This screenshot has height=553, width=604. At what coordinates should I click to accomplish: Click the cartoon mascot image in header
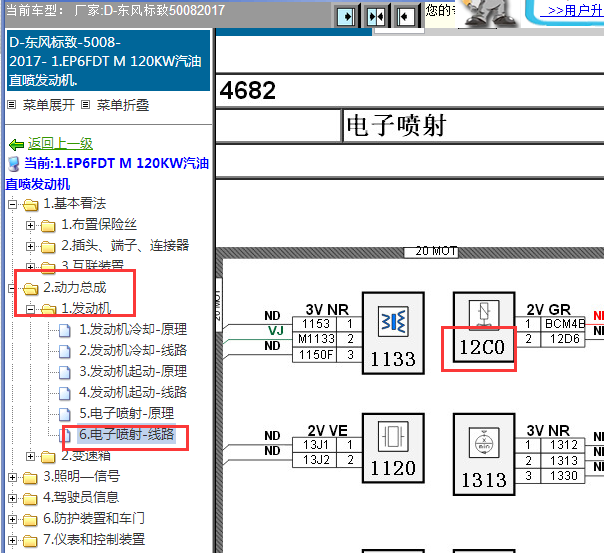tap(490, 13)
